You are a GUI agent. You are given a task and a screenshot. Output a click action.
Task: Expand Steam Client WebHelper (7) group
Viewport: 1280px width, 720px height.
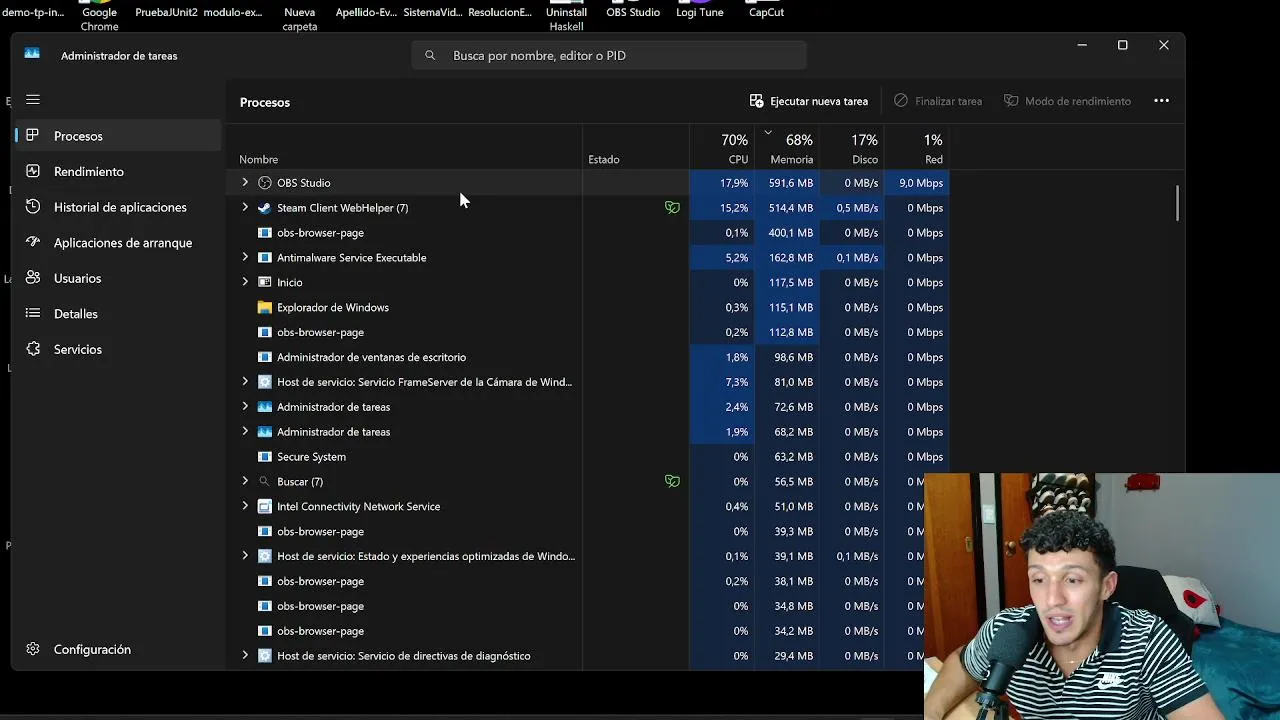pos(245,208)
